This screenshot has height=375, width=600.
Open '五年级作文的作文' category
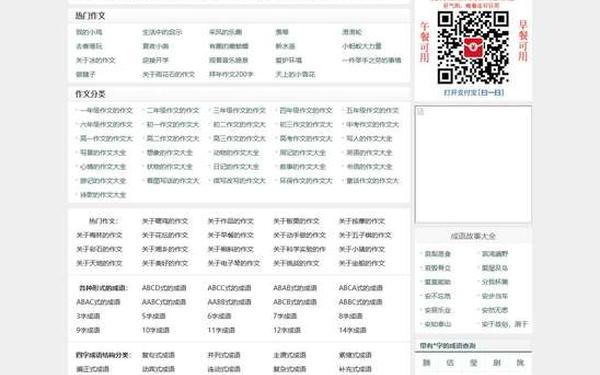[373, 111]
